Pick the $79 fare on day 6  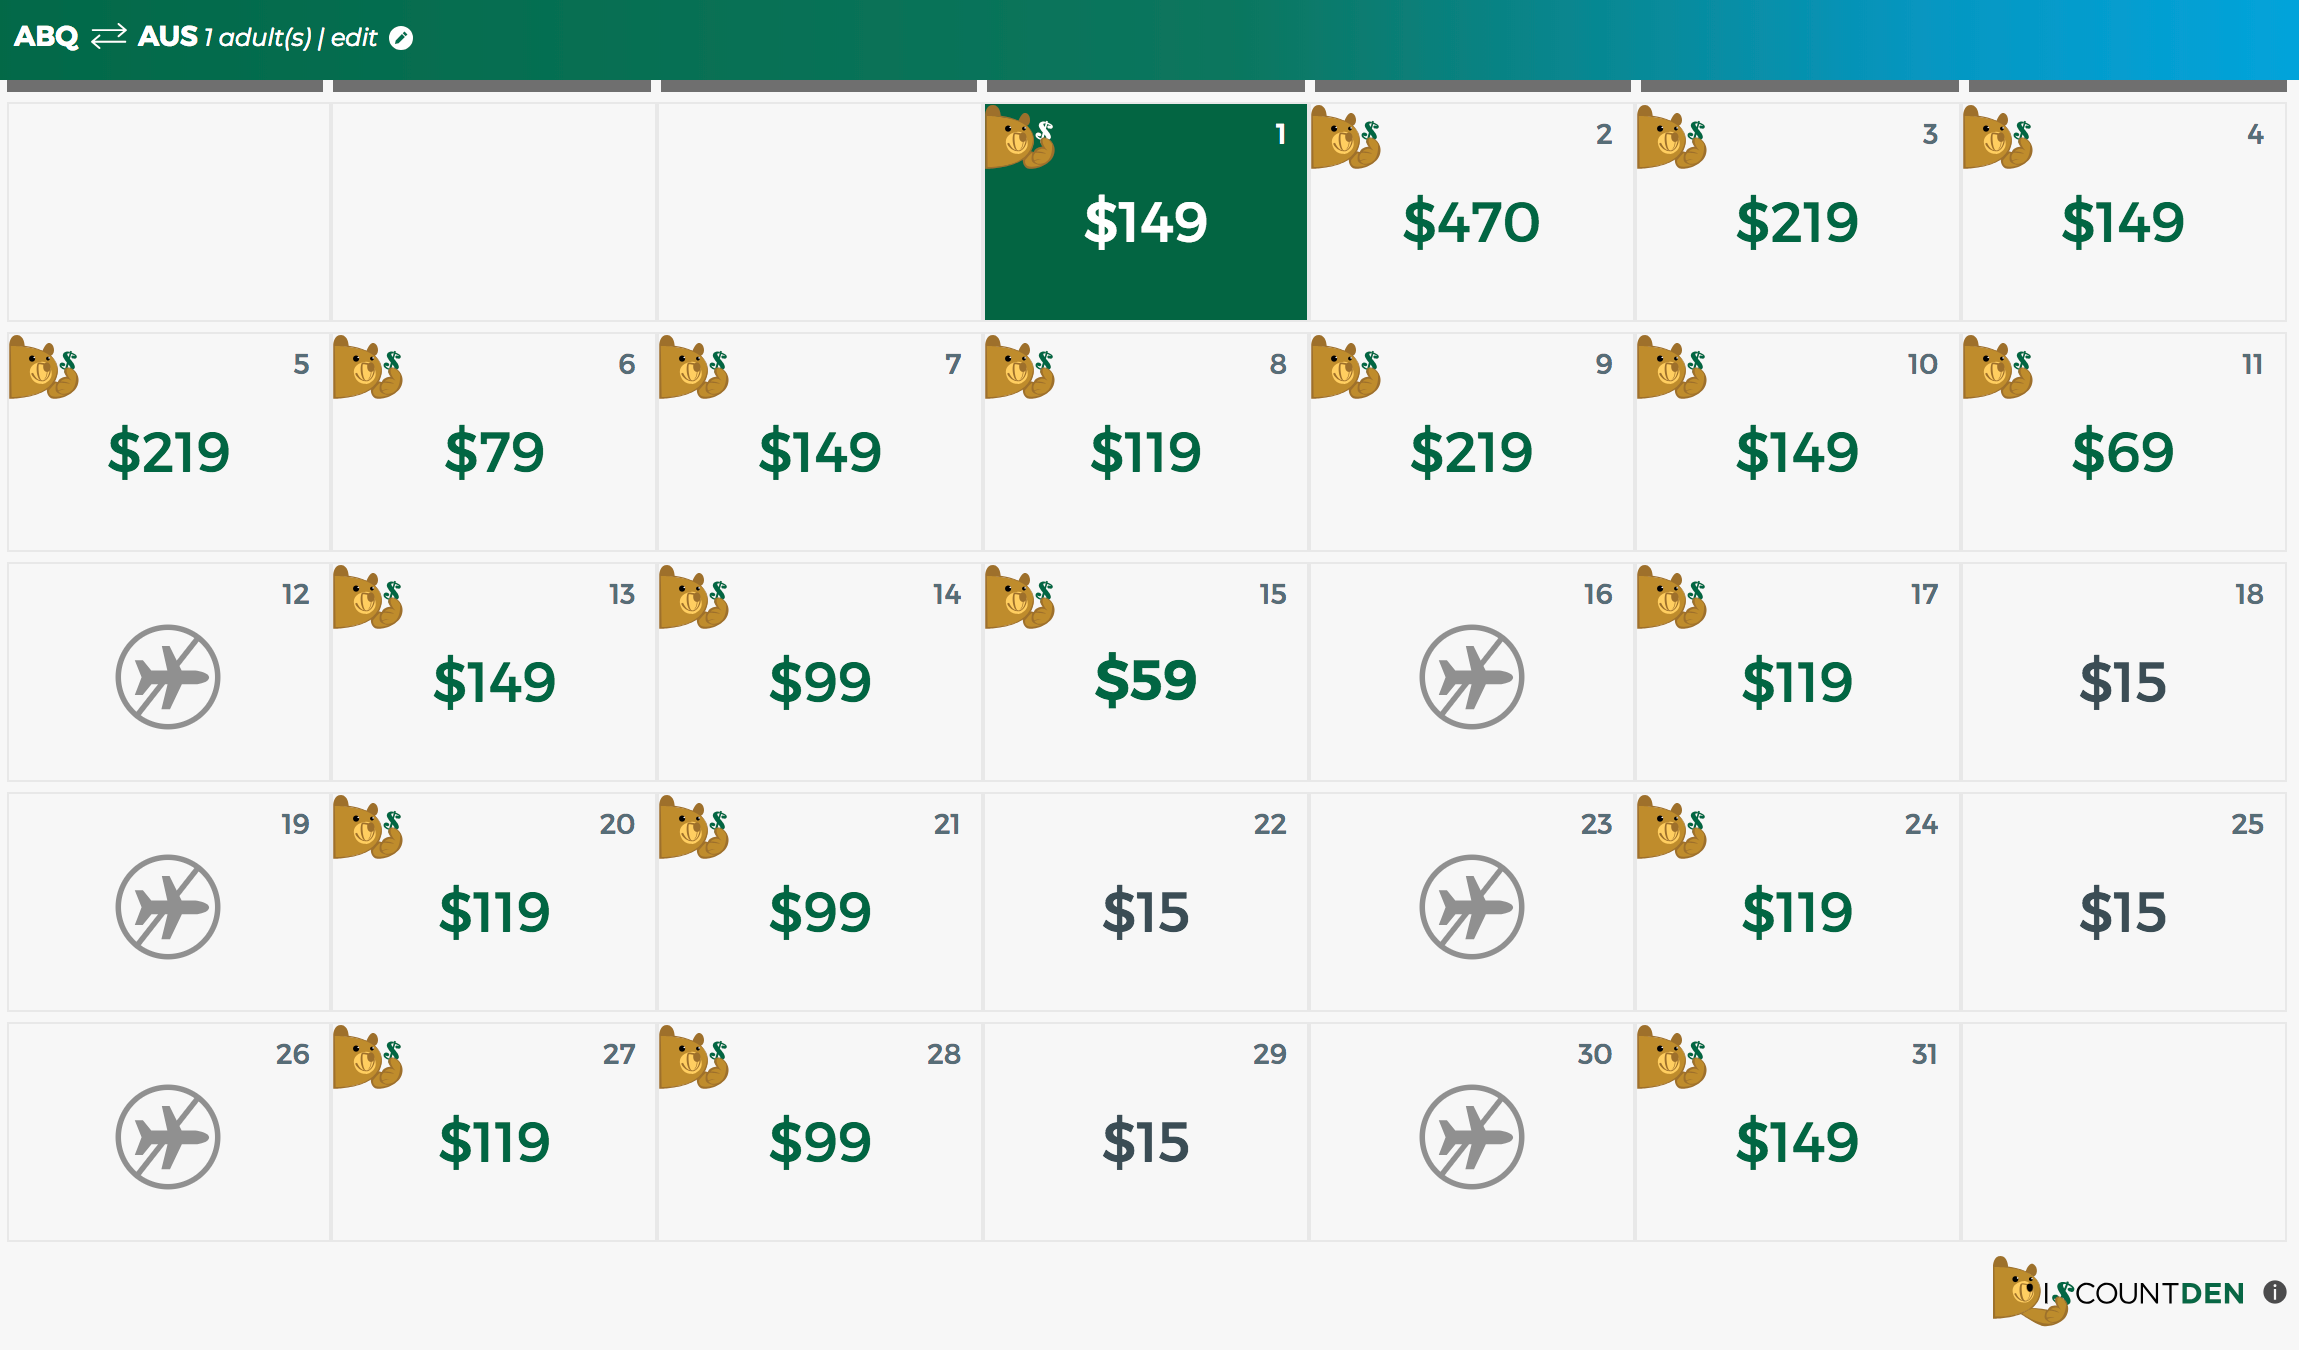tap(494, 452)
